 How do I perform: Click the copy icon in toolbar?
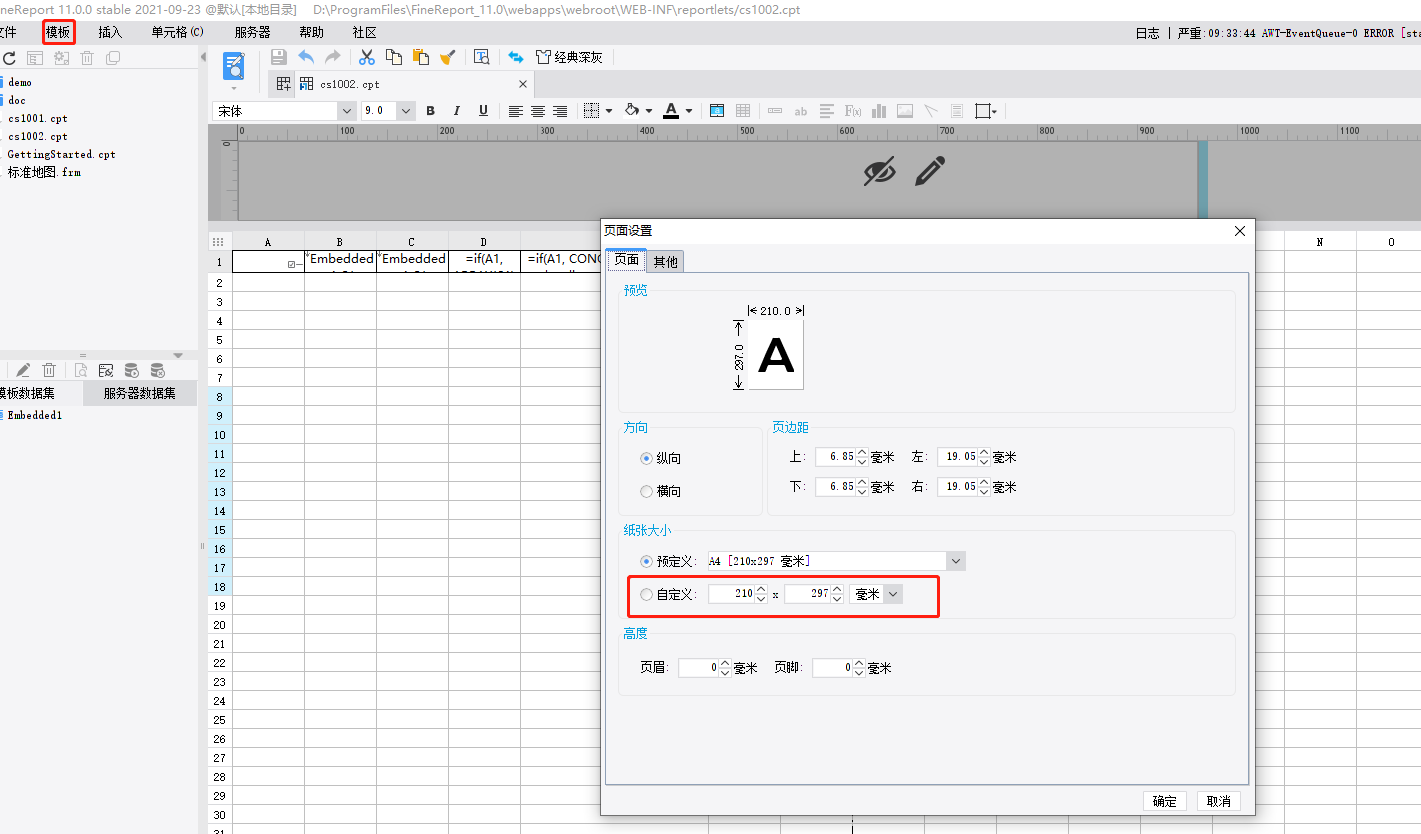click(394, 57)
